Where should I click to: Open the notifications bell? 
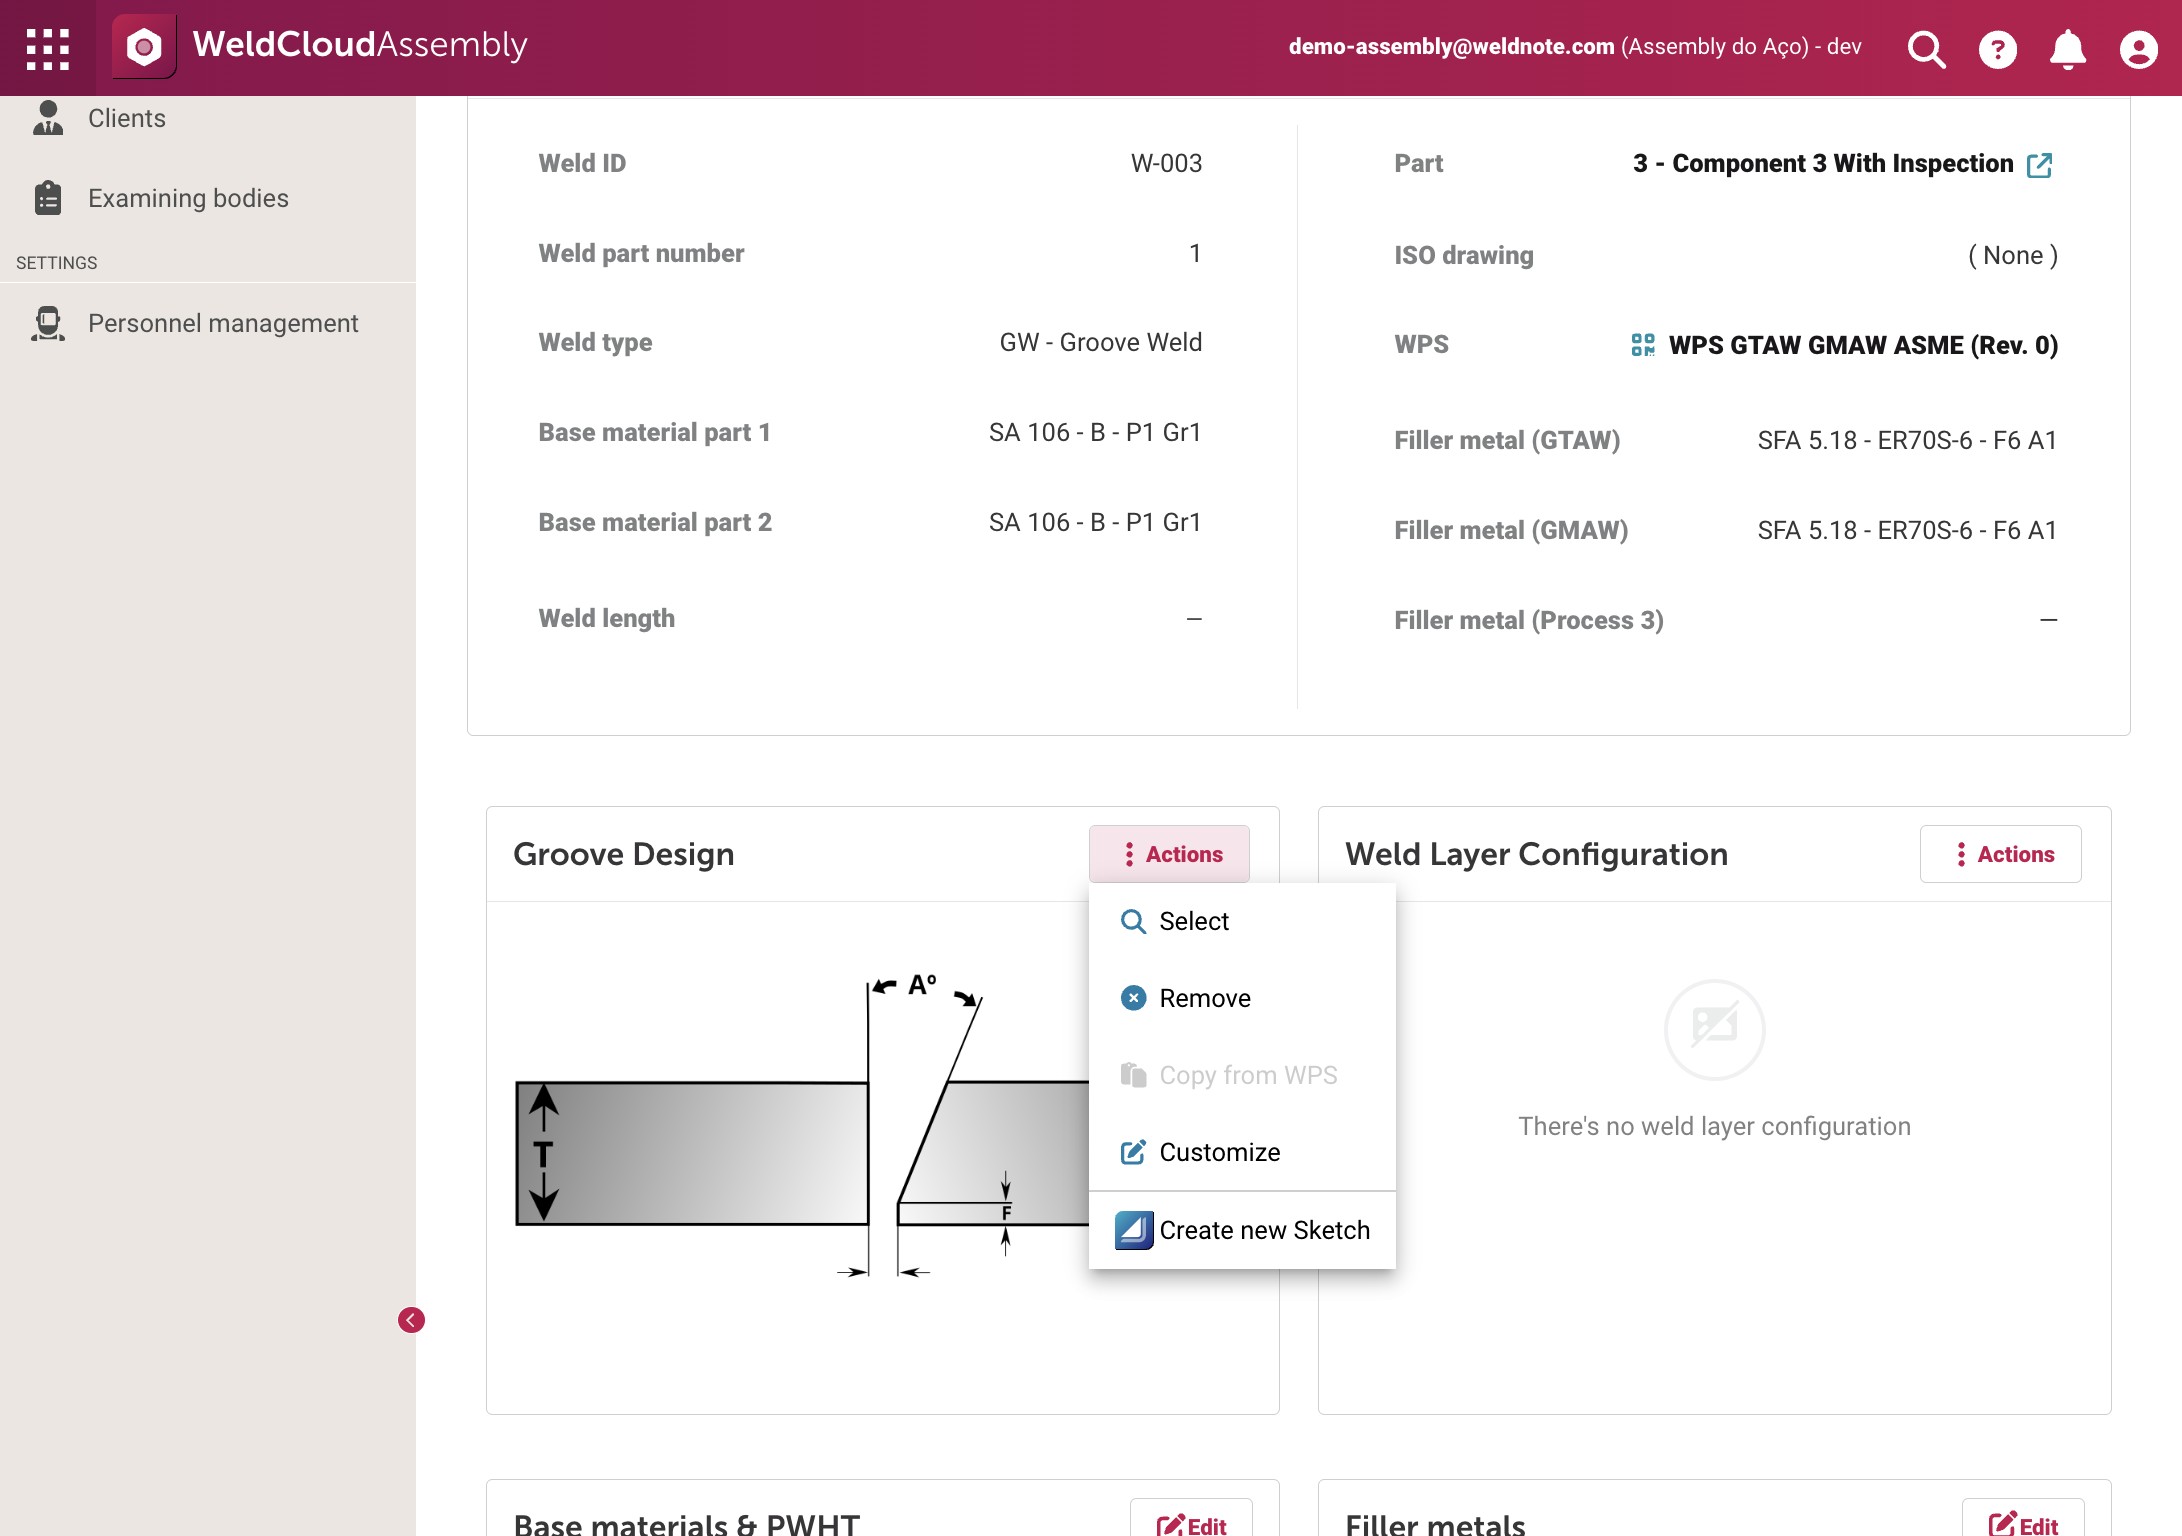pos(2067,49)
